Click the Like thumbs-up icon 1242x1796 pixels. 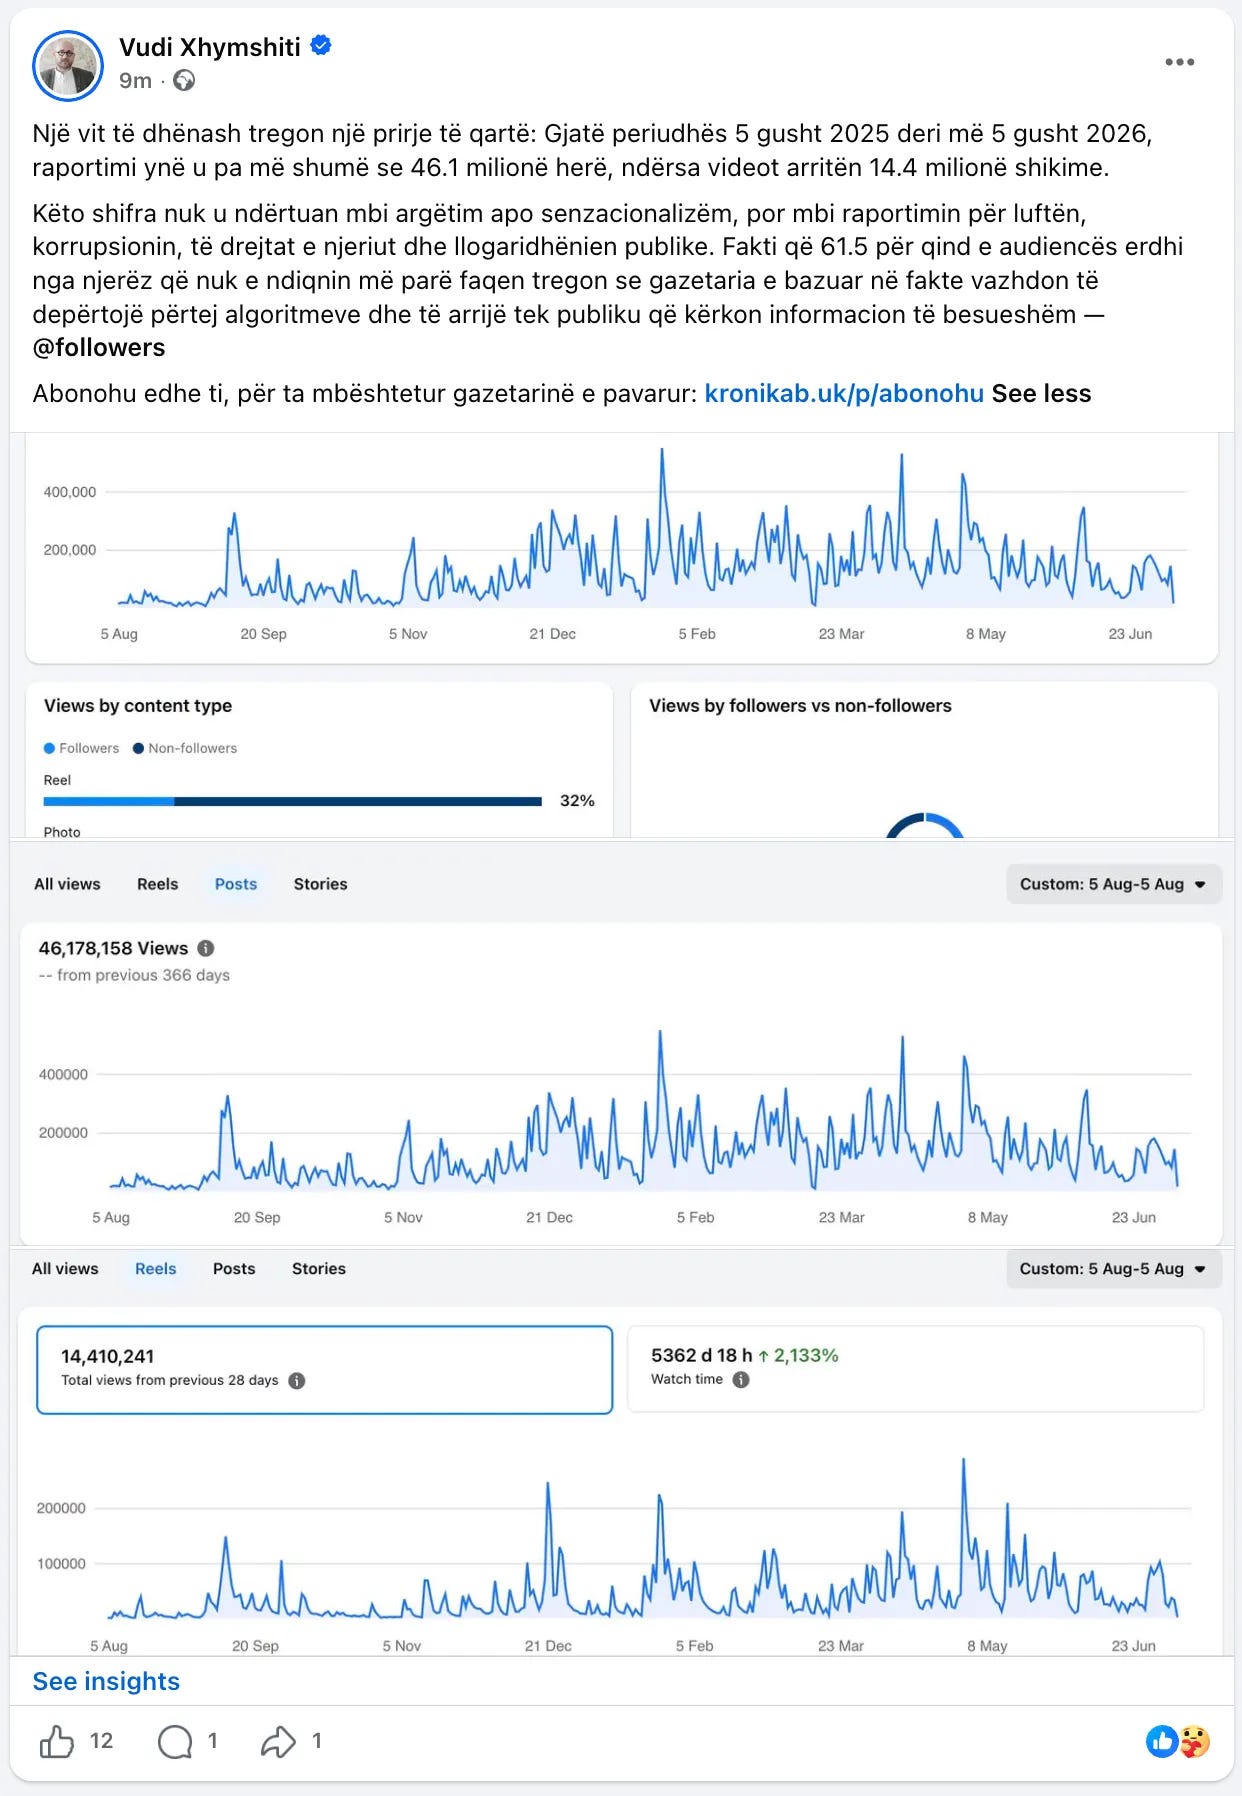pyautogui.click(x=57, y=1741)
